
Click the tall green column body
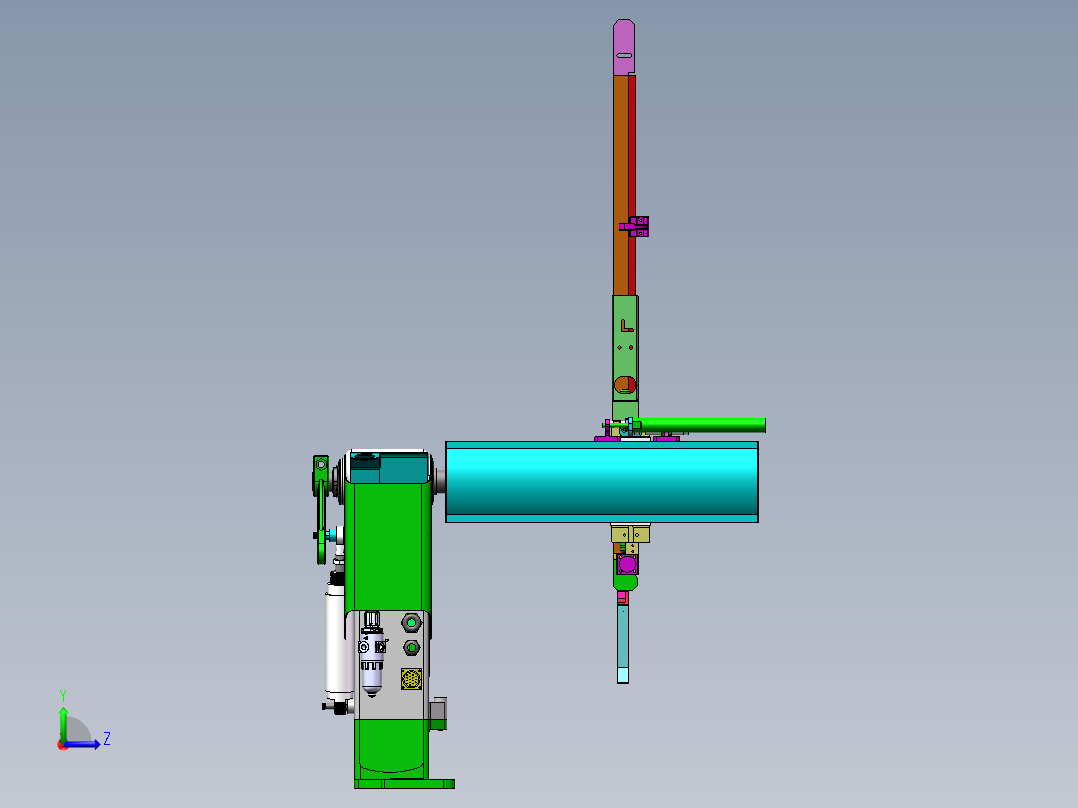388,547
